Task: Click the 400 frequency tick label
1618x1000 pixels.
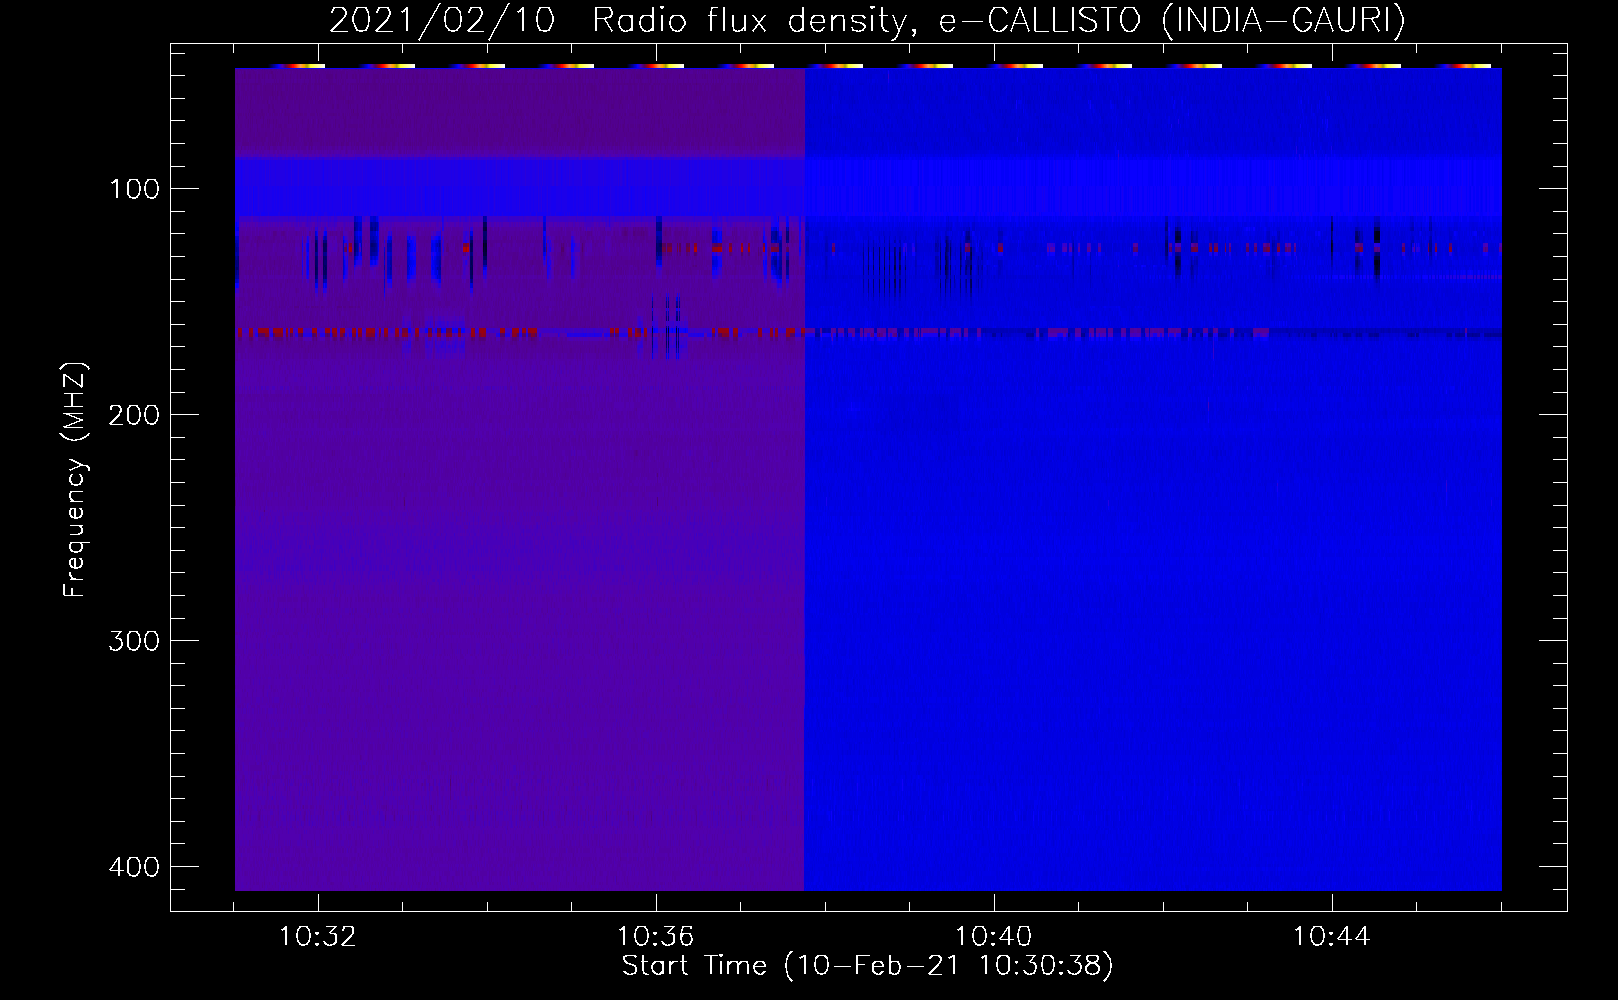Action: (133, 866)
